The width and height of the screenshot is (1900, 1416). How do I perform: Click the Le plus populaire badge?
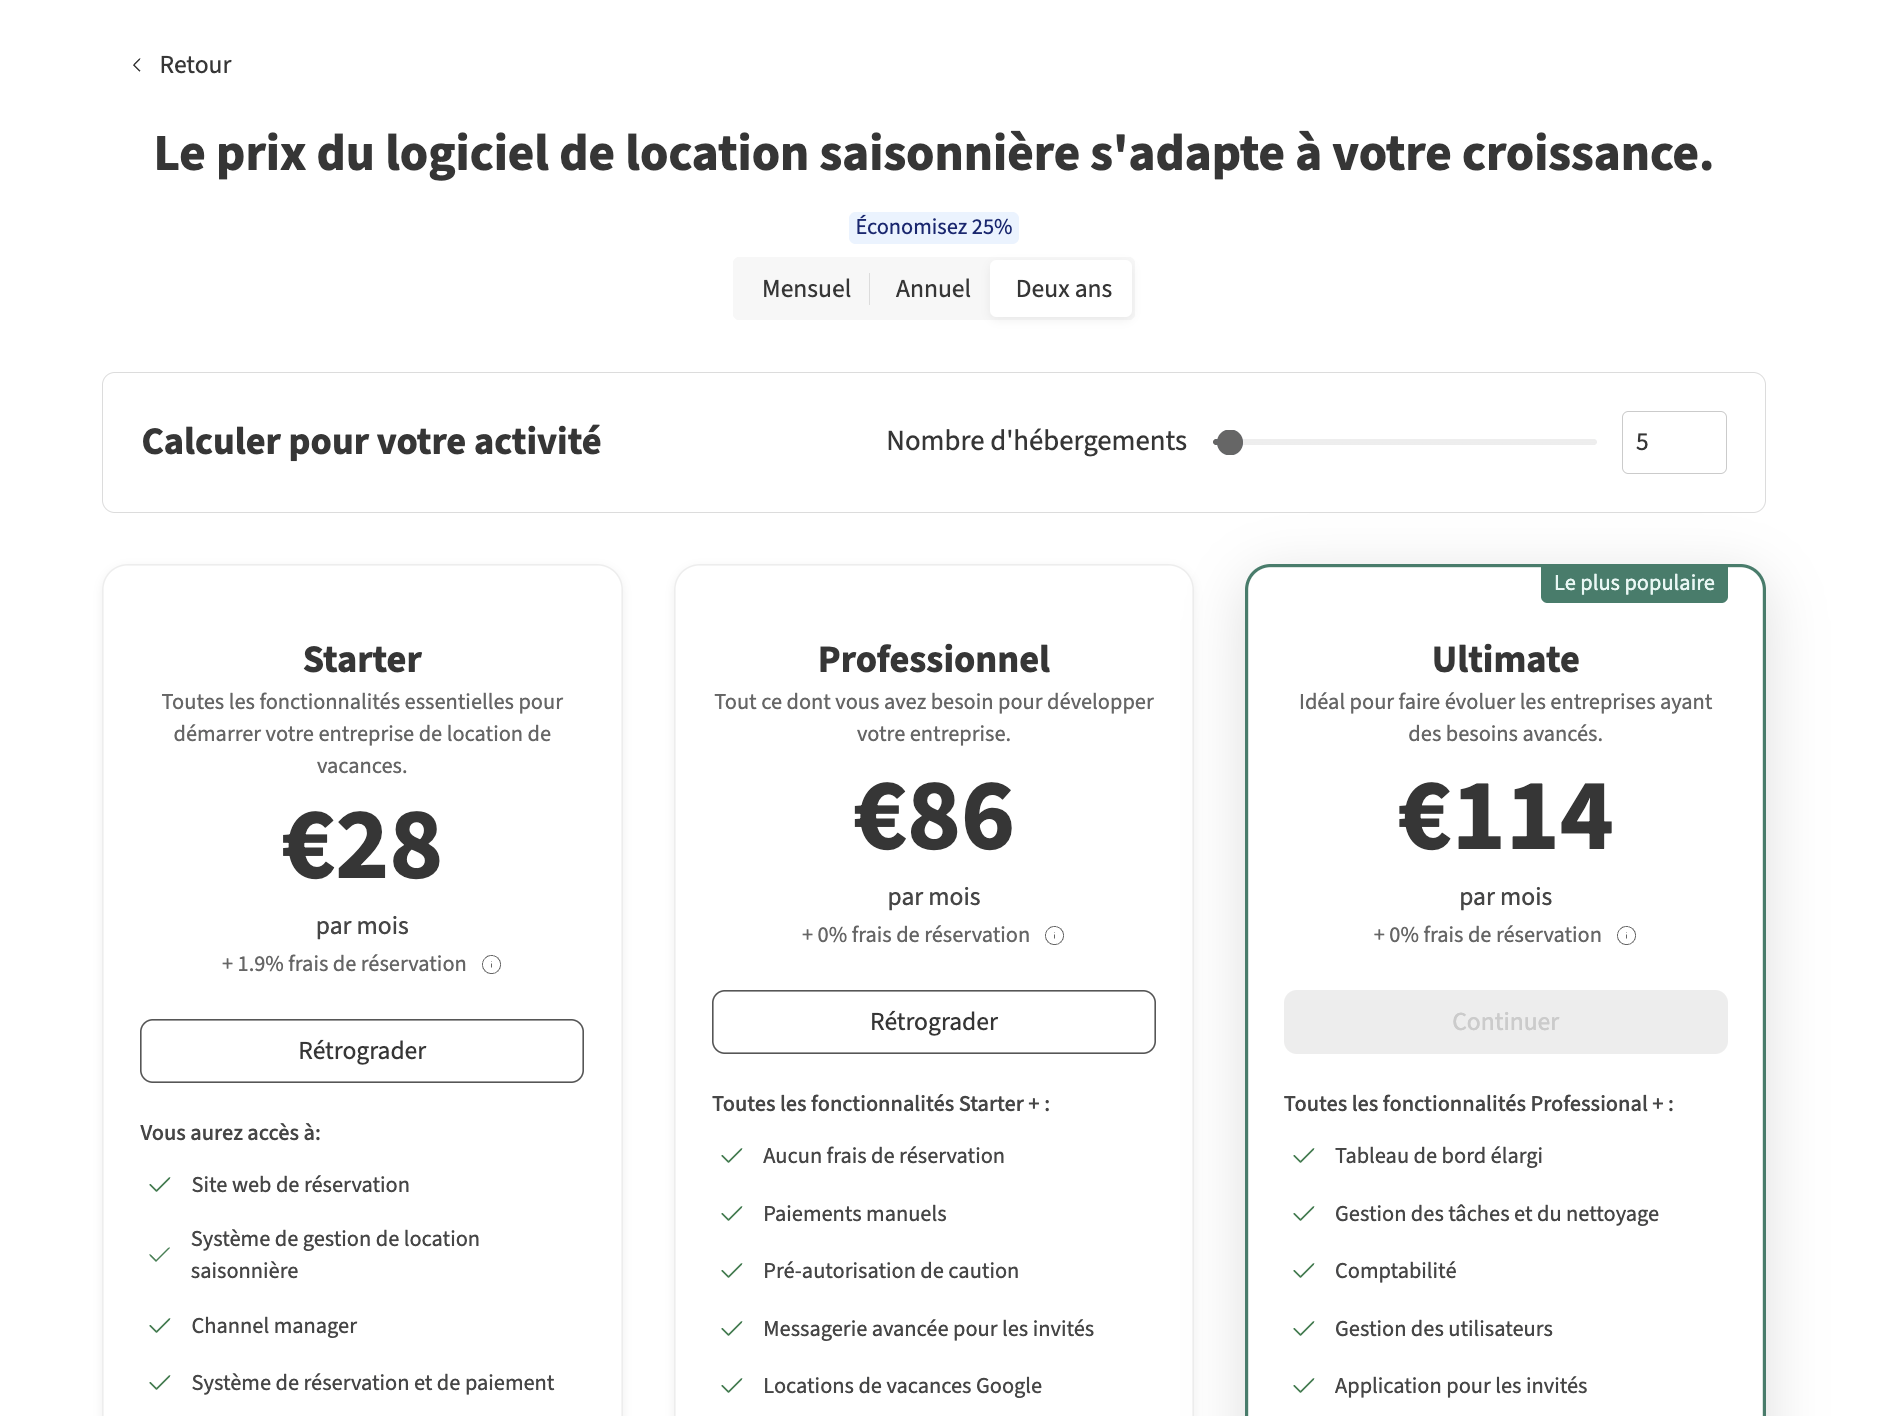pos(1633,583)
